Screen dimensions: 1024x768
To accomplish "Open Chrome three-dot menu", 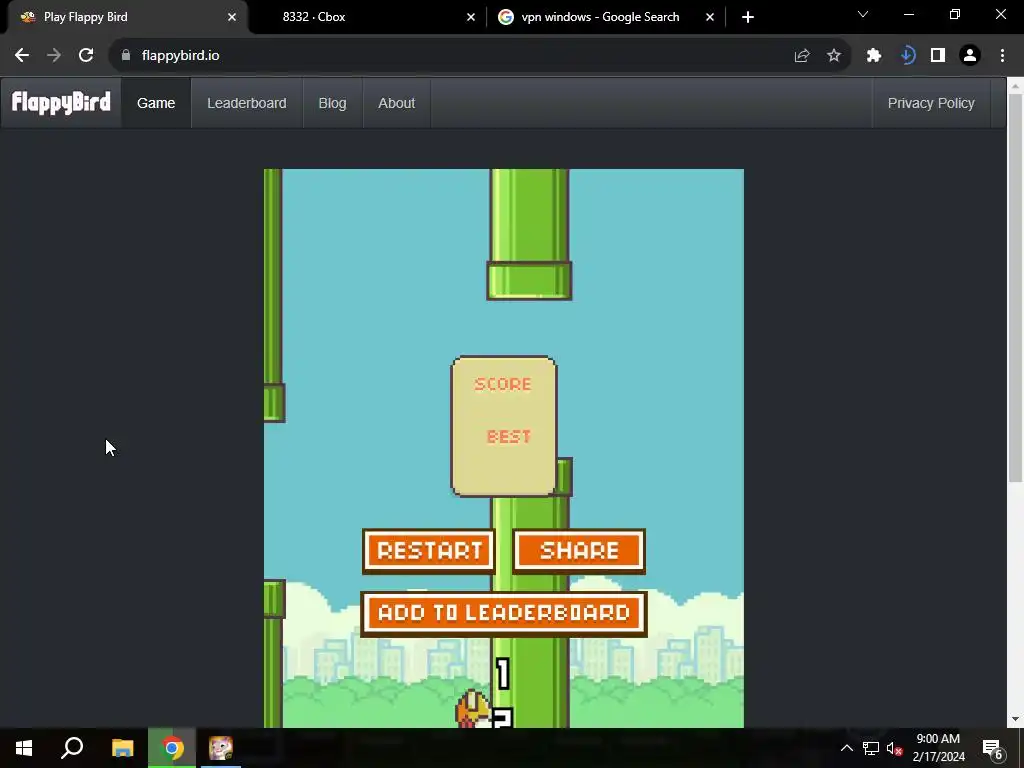I will (x=1002, y=56).
